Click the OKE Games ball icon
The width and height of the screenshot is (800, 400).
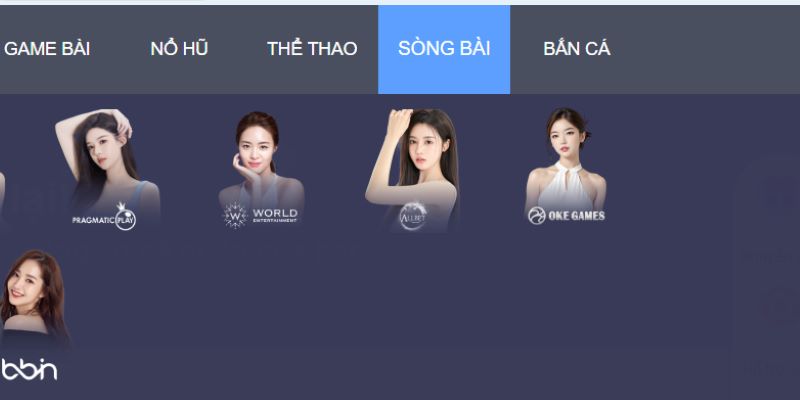537,216
